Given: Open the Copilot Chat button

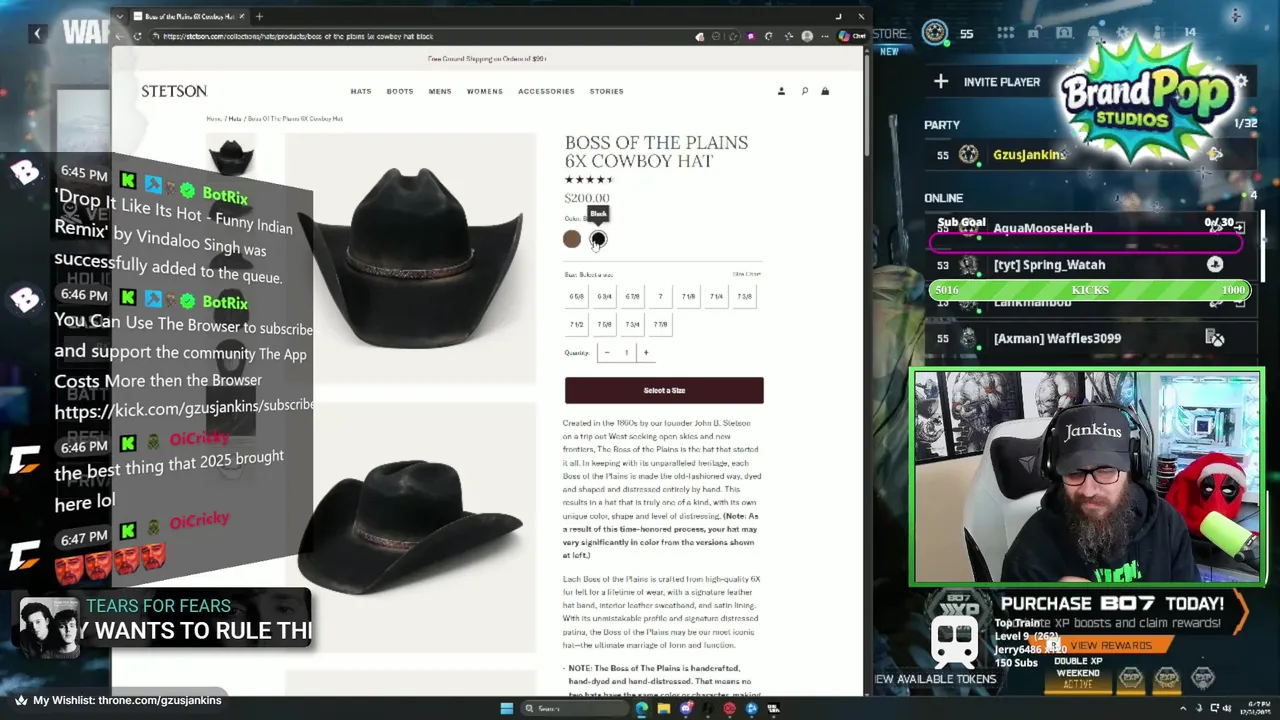Looking at the screenshot, I should (x=851, y=36).
